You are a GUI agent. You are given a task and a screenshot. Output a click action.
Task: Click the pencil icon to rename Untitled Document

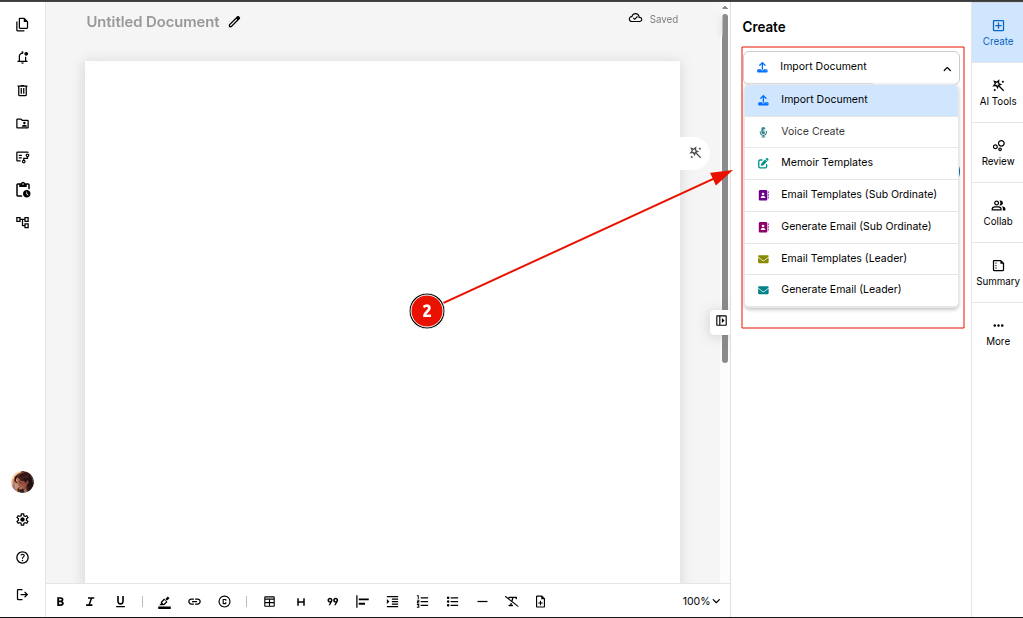point(235,22)
